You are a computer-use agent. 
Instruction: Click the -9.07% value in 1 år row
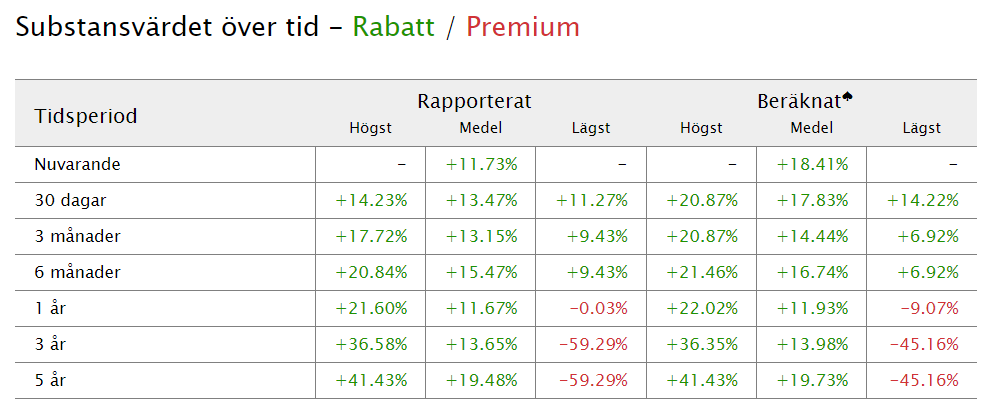pyautogui.click(x=930, y=308)
